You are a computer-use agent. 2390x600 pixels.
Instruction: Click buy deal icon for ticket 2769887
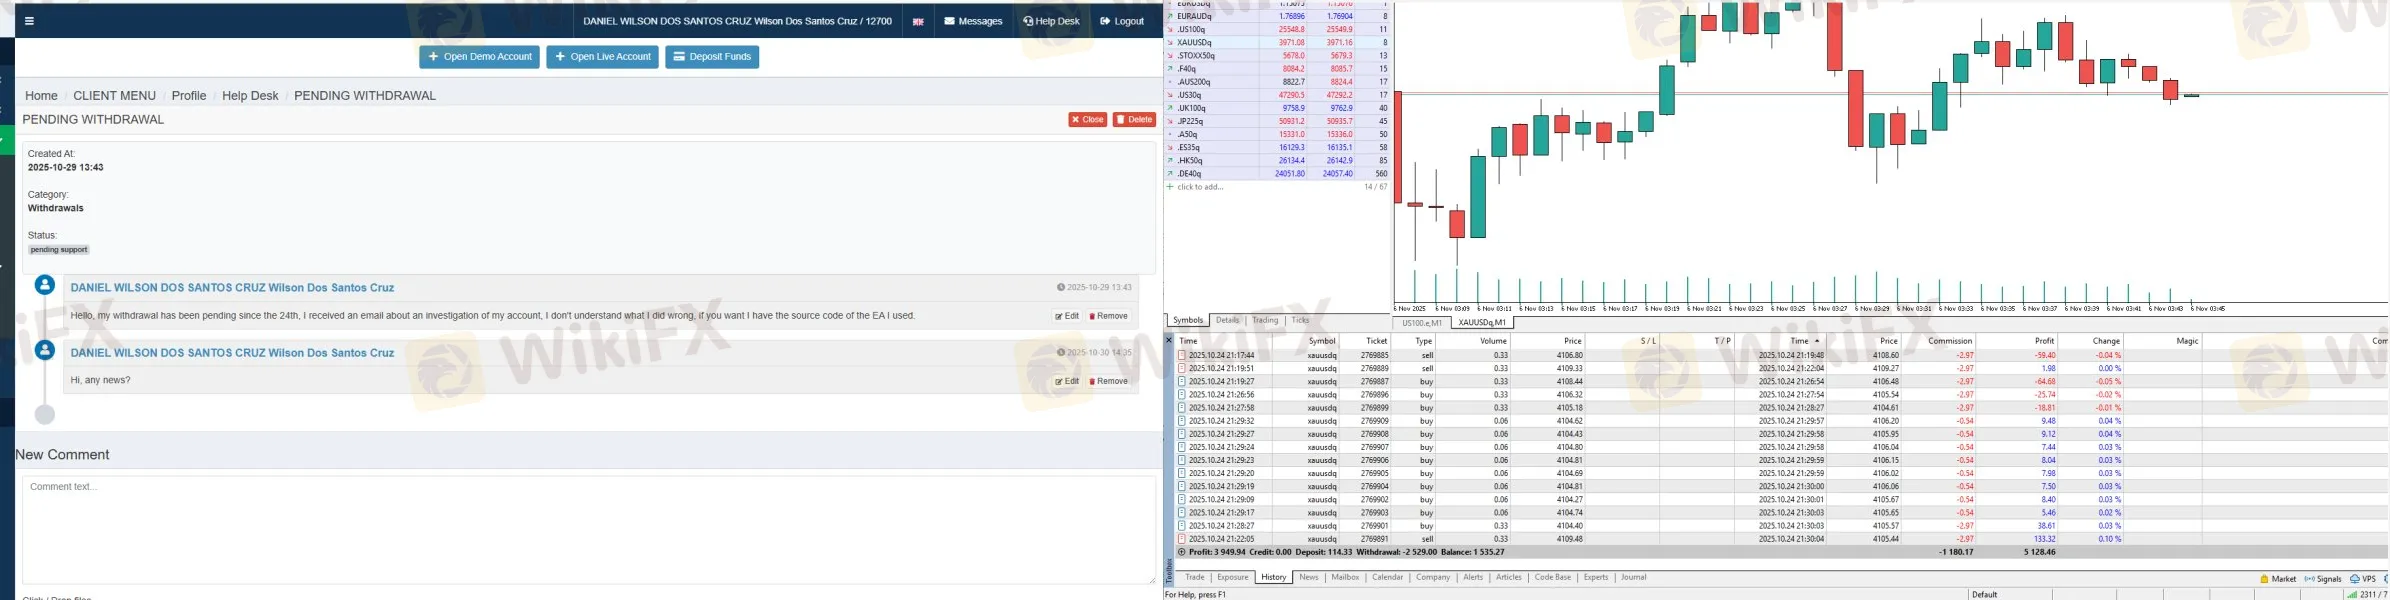(x=1182, y=382)
